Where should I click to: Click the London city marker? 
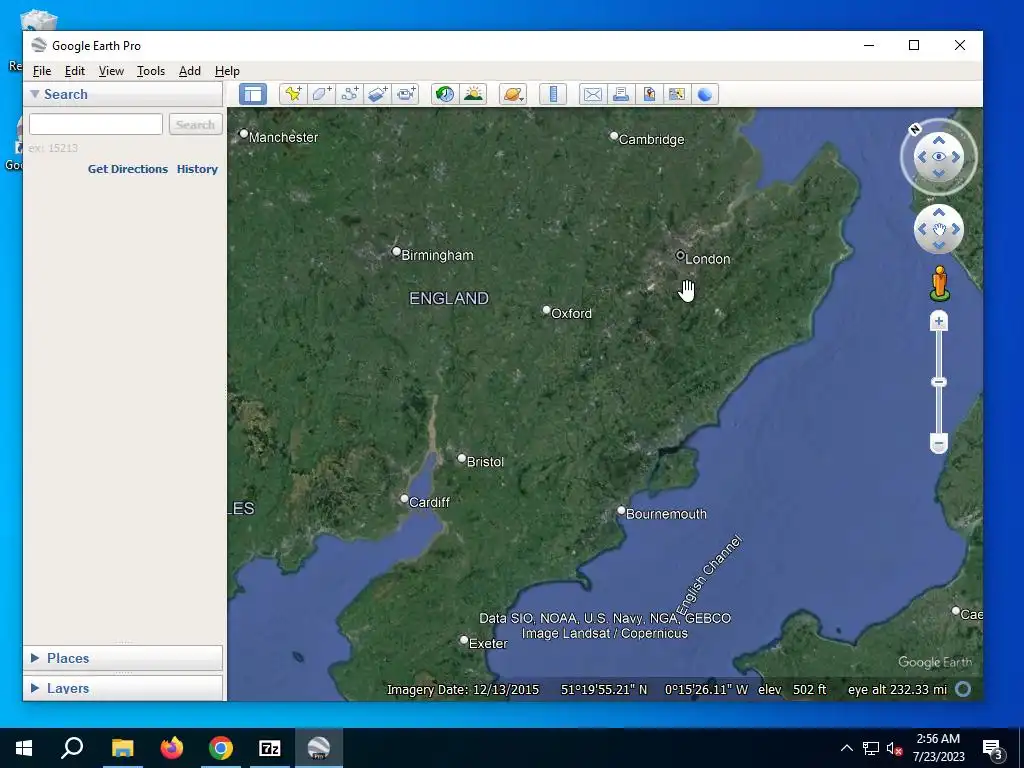click(x=680, y=255)
